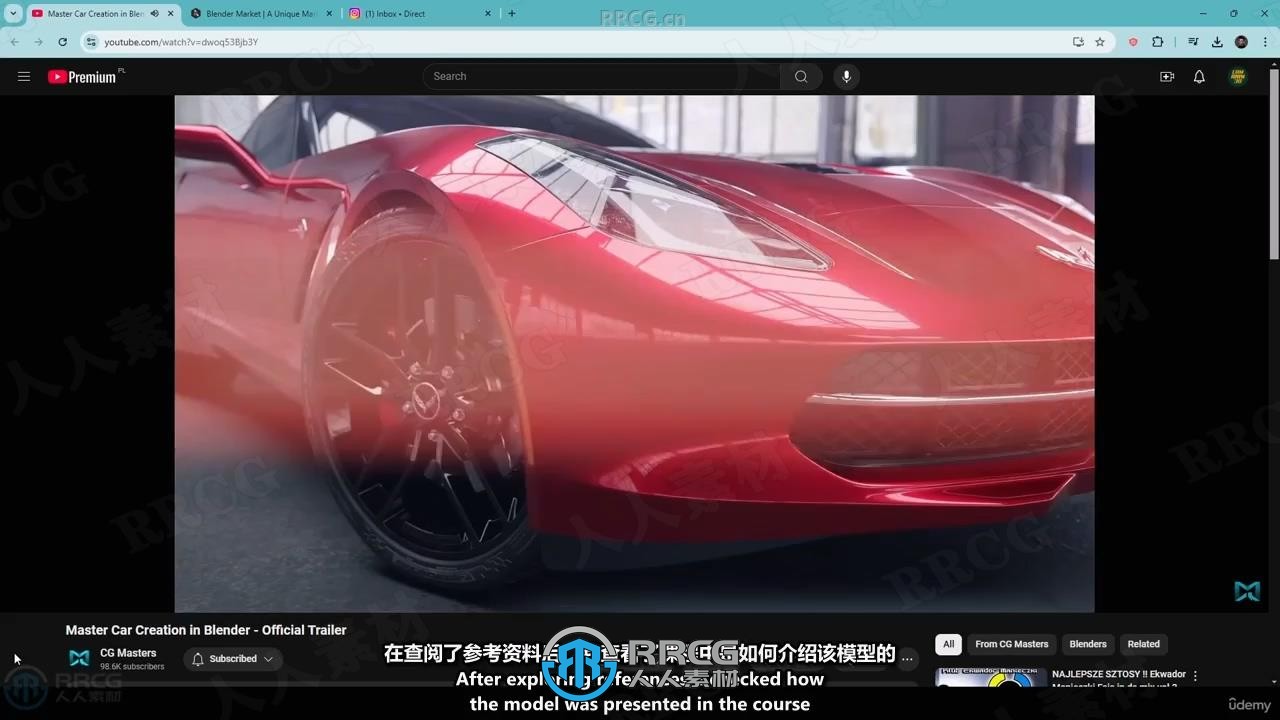The width and height of the screenshot is (1280, 720).
Task: Click the YouTube search box
Action: pos(602,76)
